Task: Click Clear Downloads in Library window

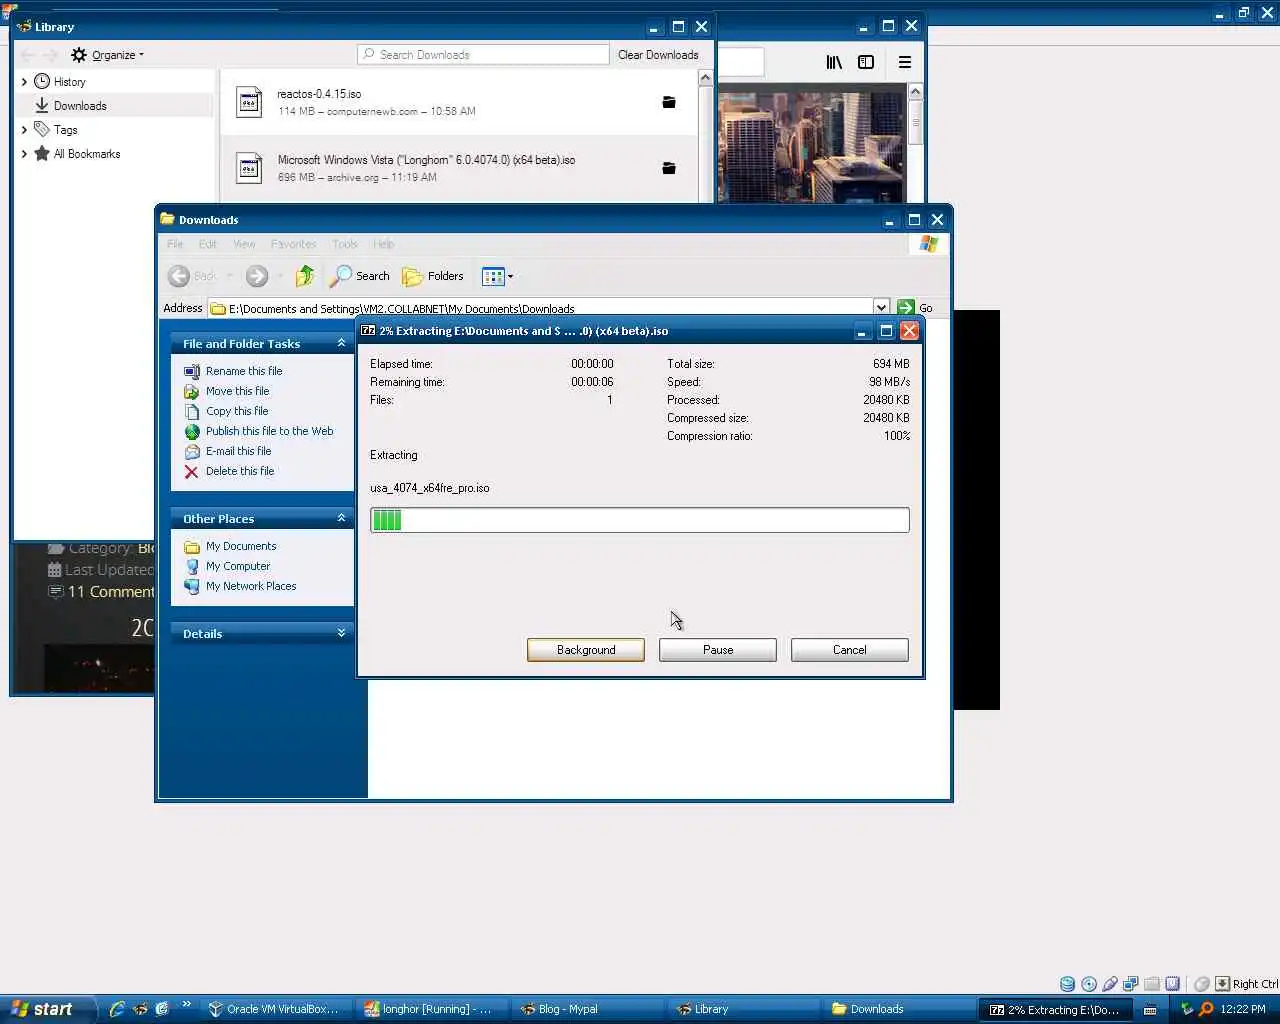Action: coord(658,55)
